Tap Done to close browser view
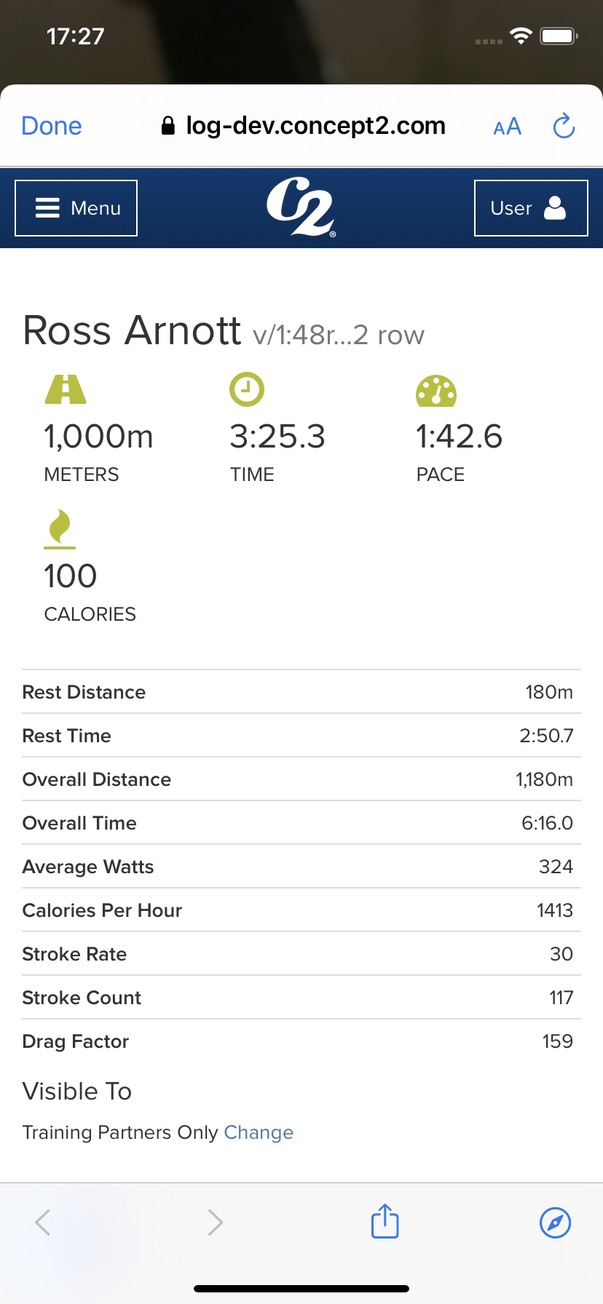Viewport: 603px width, 1304px height. [52, 126]
